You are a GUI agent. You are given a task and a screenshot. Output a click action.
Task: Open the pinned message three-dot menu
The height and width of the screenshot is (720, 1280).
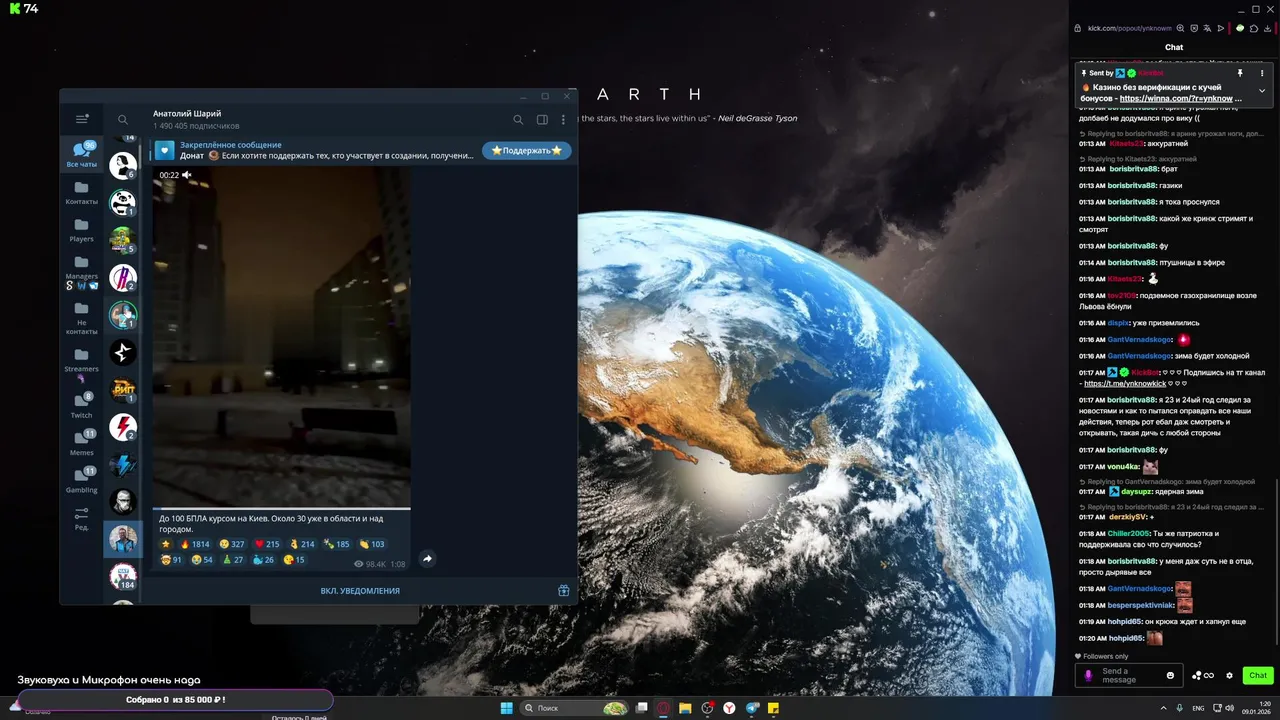1262,73
